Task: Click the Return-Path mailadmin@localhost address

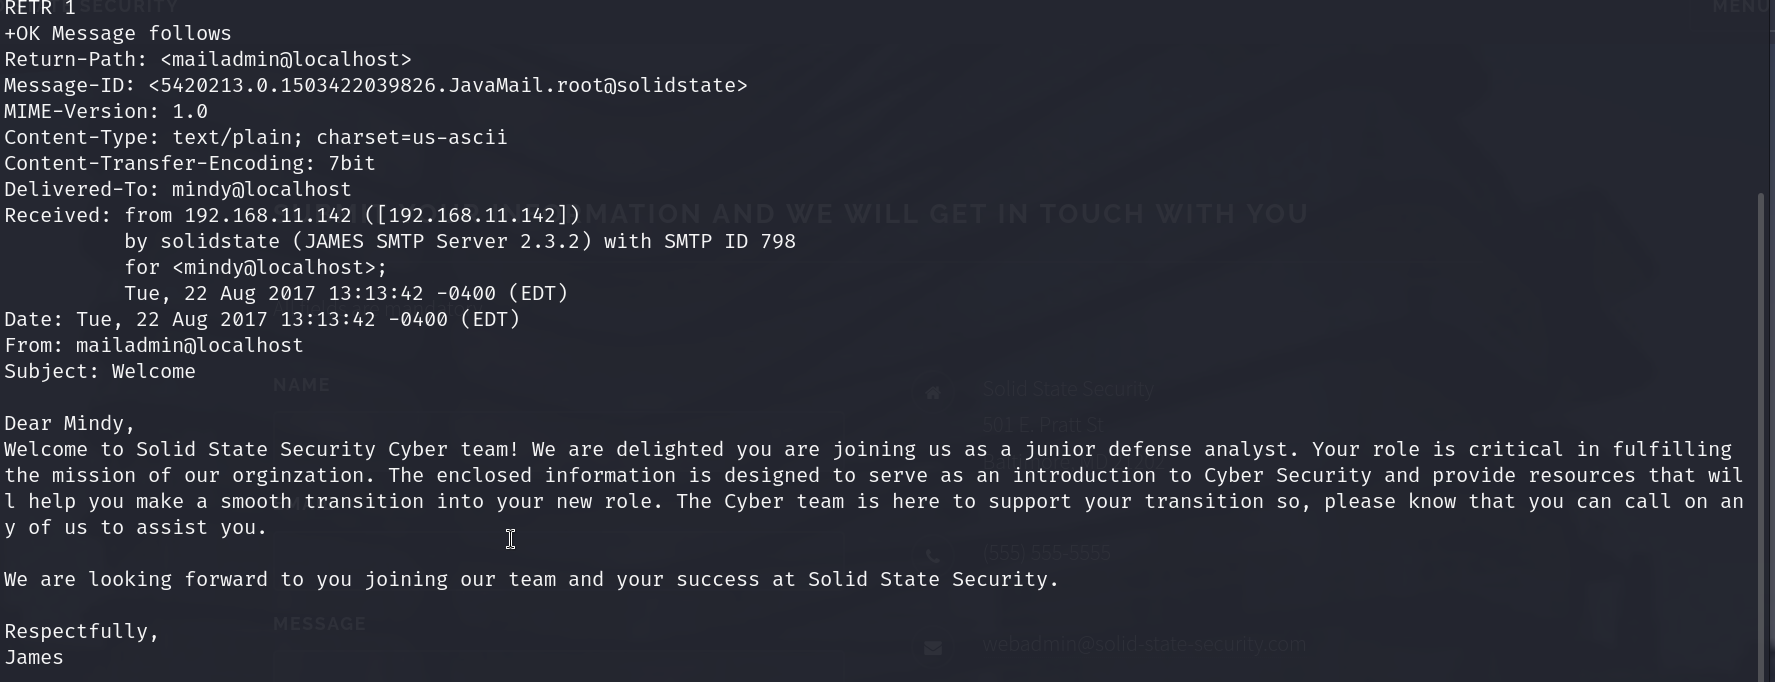Action: pos(286,60)
